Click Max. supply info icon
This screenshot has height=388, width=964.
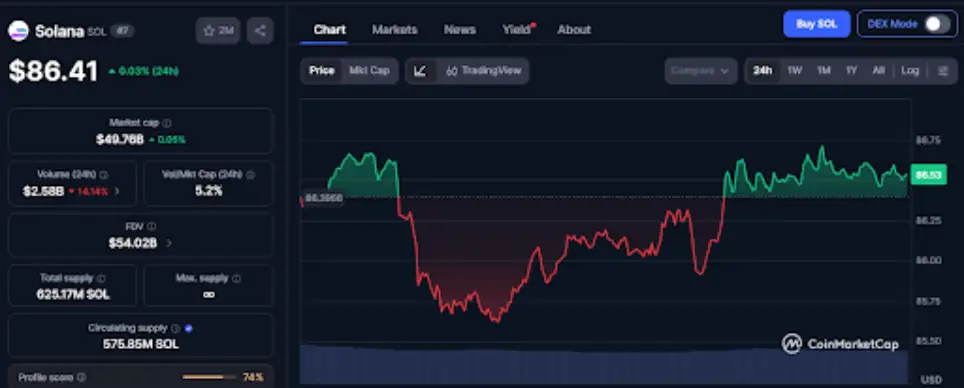pos(237,278)
